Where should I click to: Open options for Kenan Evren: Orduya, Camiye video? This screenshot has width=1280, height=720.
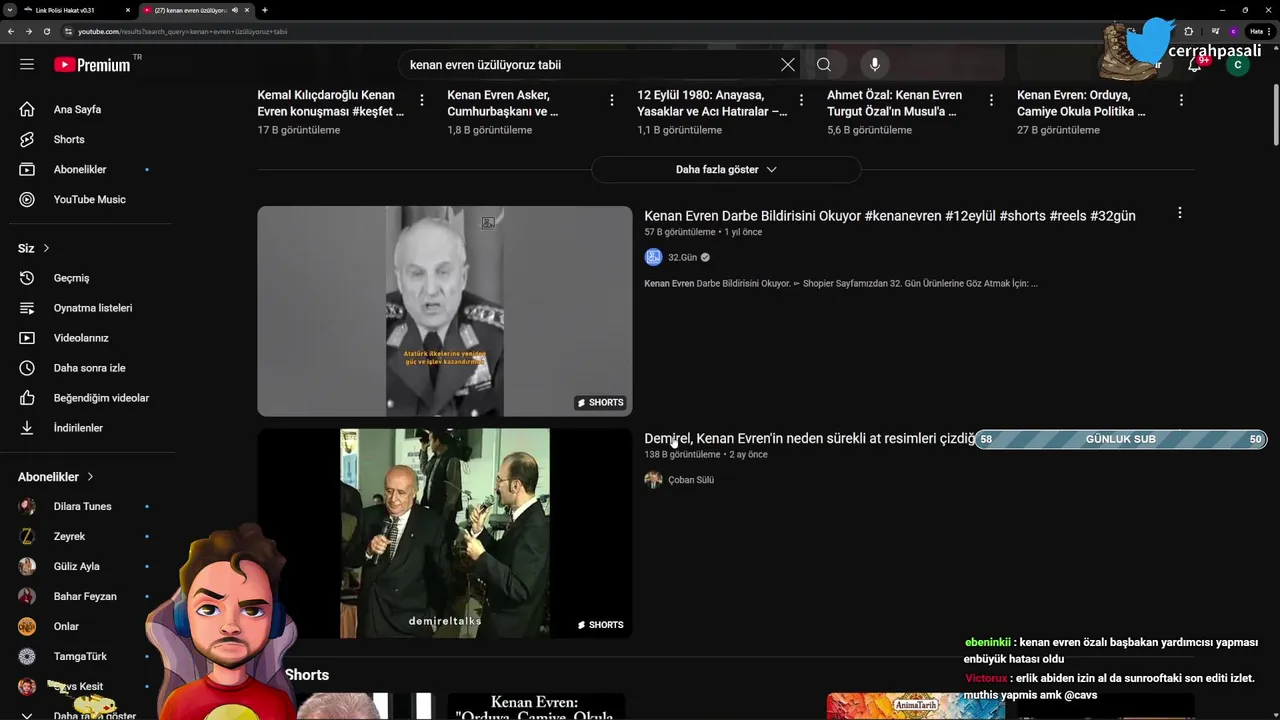(1181, 100)
